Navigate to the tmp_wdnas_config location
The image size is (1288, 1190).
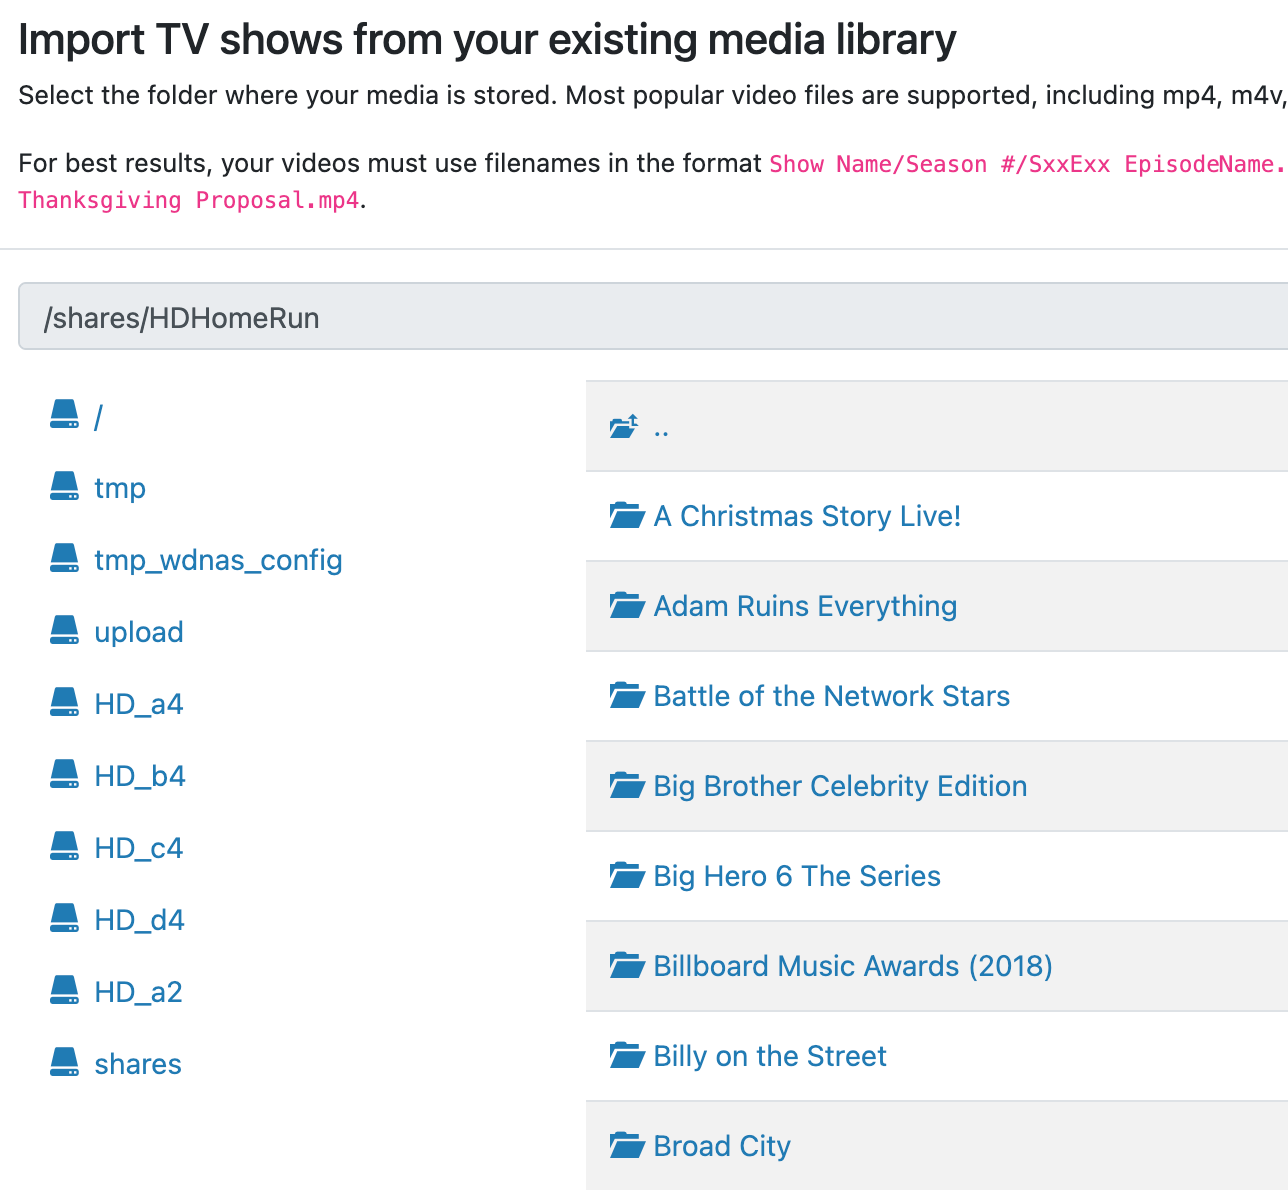(x=218, y=560)
